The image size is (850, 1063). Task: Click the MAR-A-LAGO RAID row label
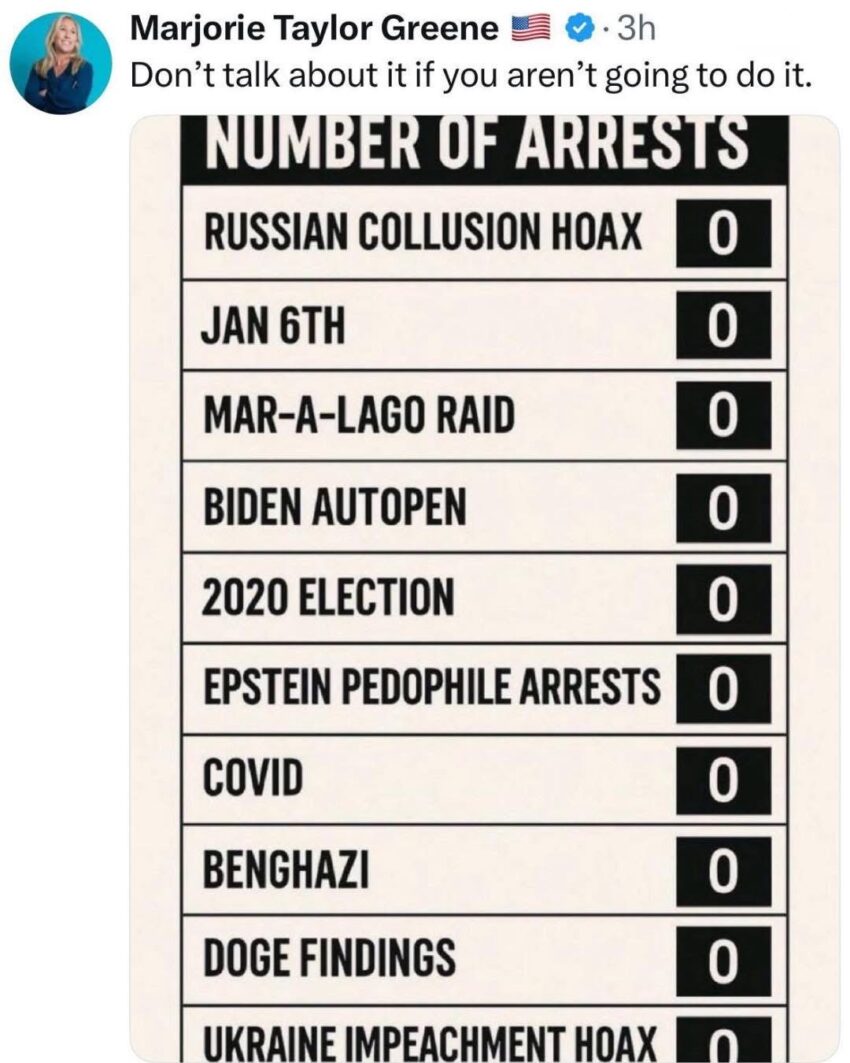tap(359, 416)
